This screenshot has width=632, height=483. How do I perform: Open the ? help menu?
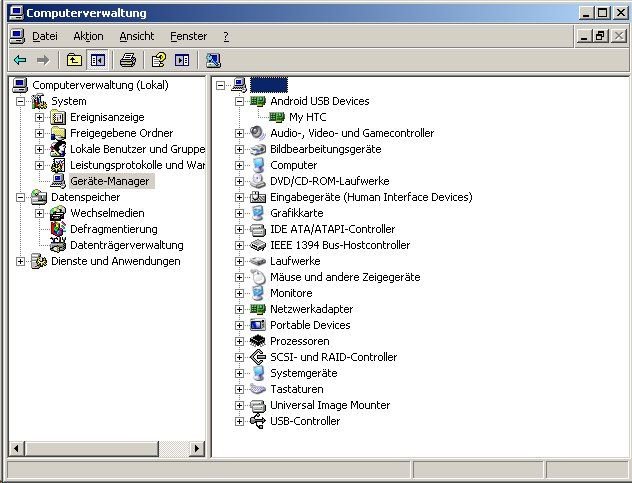point(226,36)
